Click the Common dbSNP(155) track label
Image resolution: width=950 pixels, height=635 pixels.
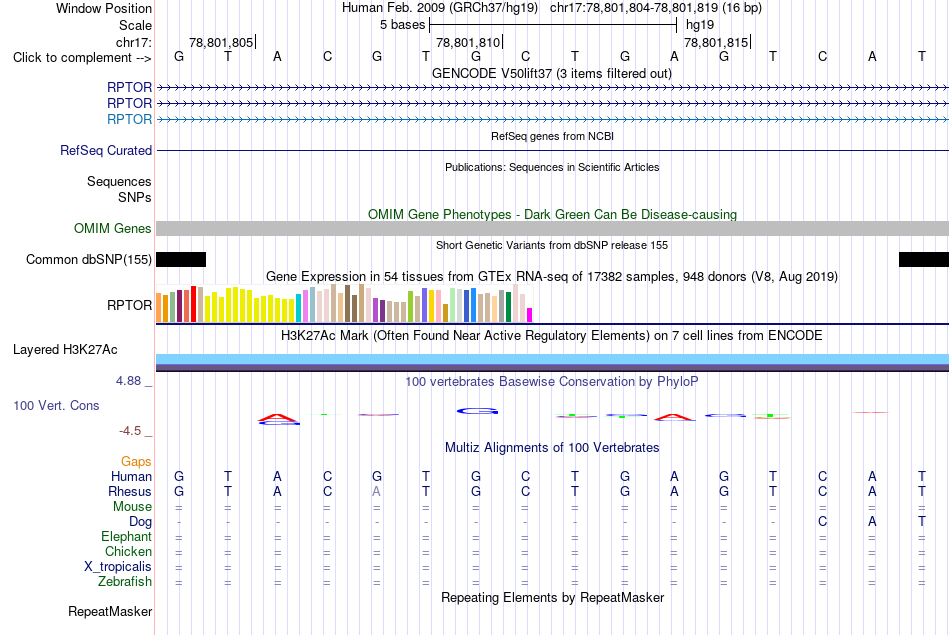88,259
